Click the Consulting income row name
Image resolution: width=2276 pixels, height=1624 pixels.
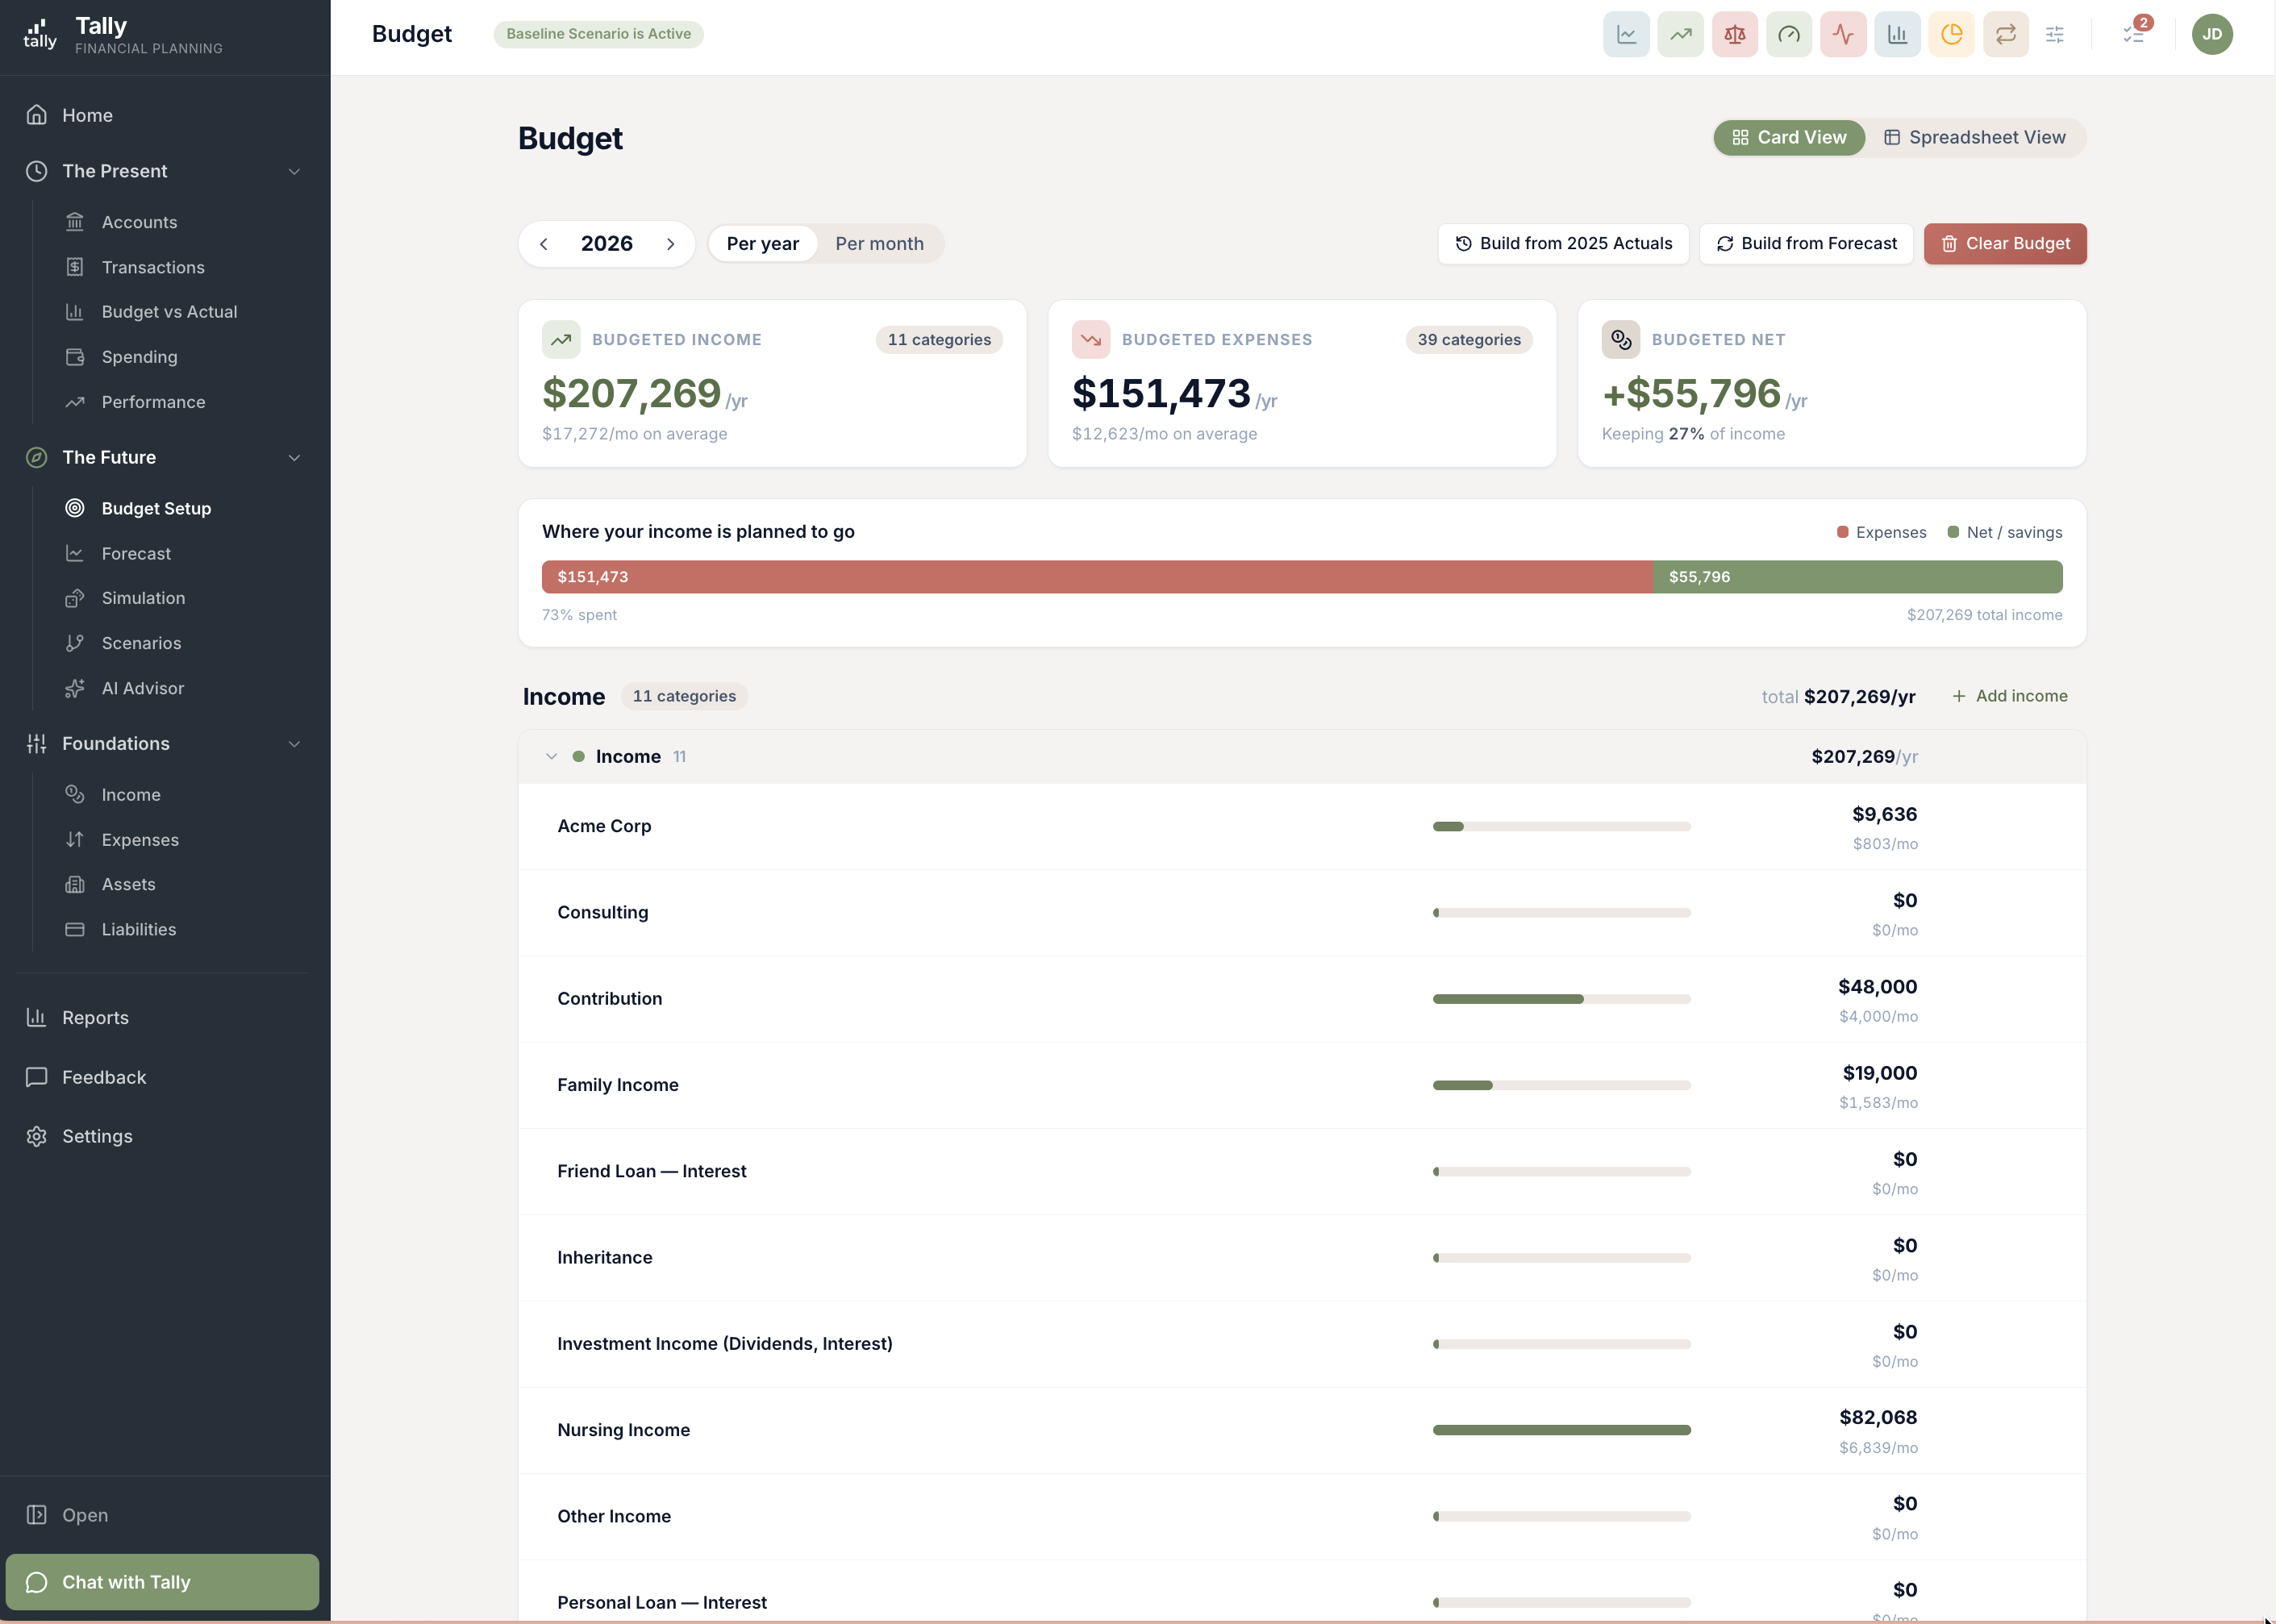click(x=602, y=912)
